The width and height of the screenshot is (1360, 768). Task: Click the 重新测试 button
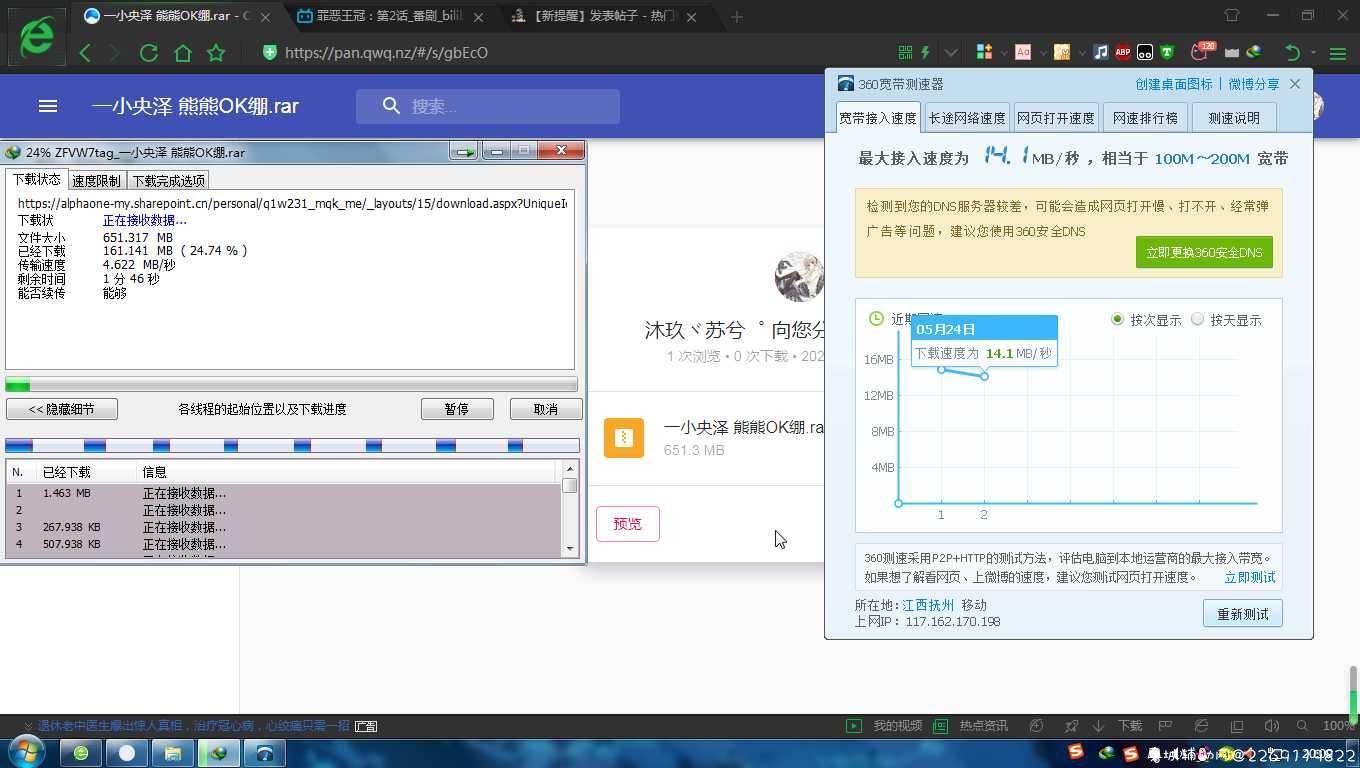[1242, 614]
